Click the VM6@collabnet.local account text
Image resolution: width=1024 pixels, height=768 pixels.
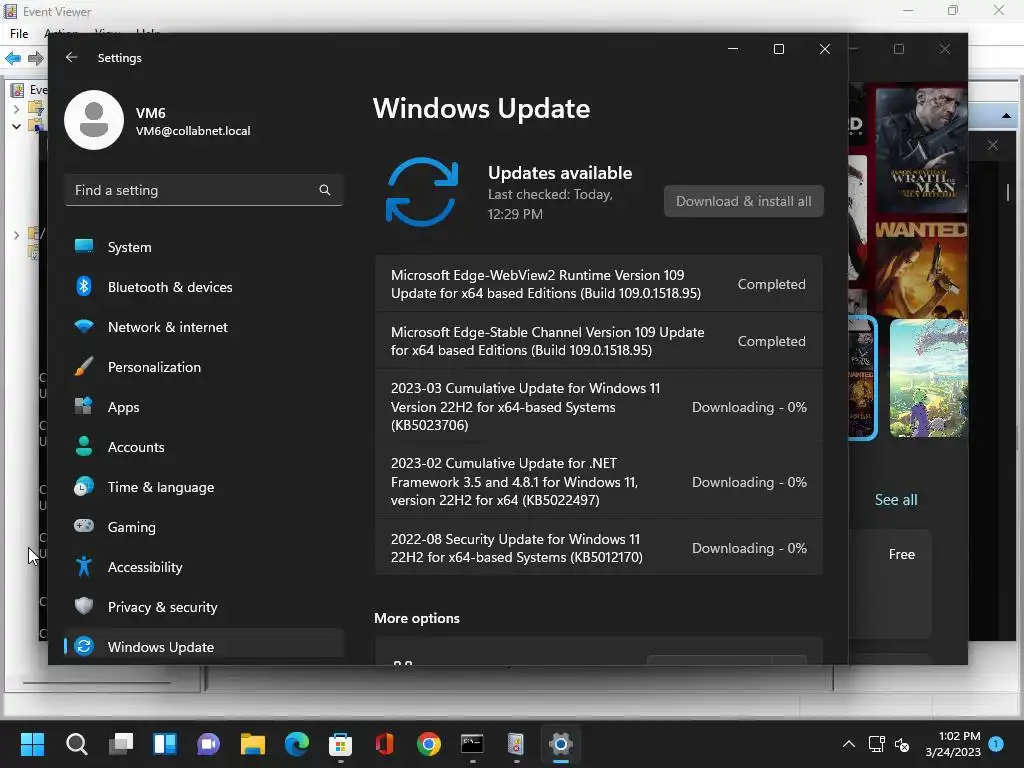[193, 131]
